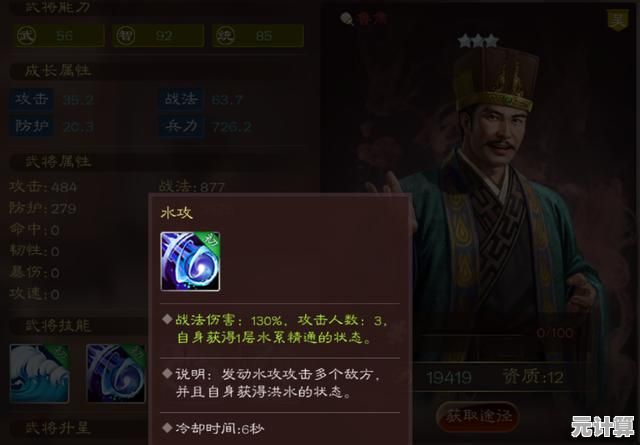Select the 成长属性 section header

pyautogui.click(x=57, y=71)
